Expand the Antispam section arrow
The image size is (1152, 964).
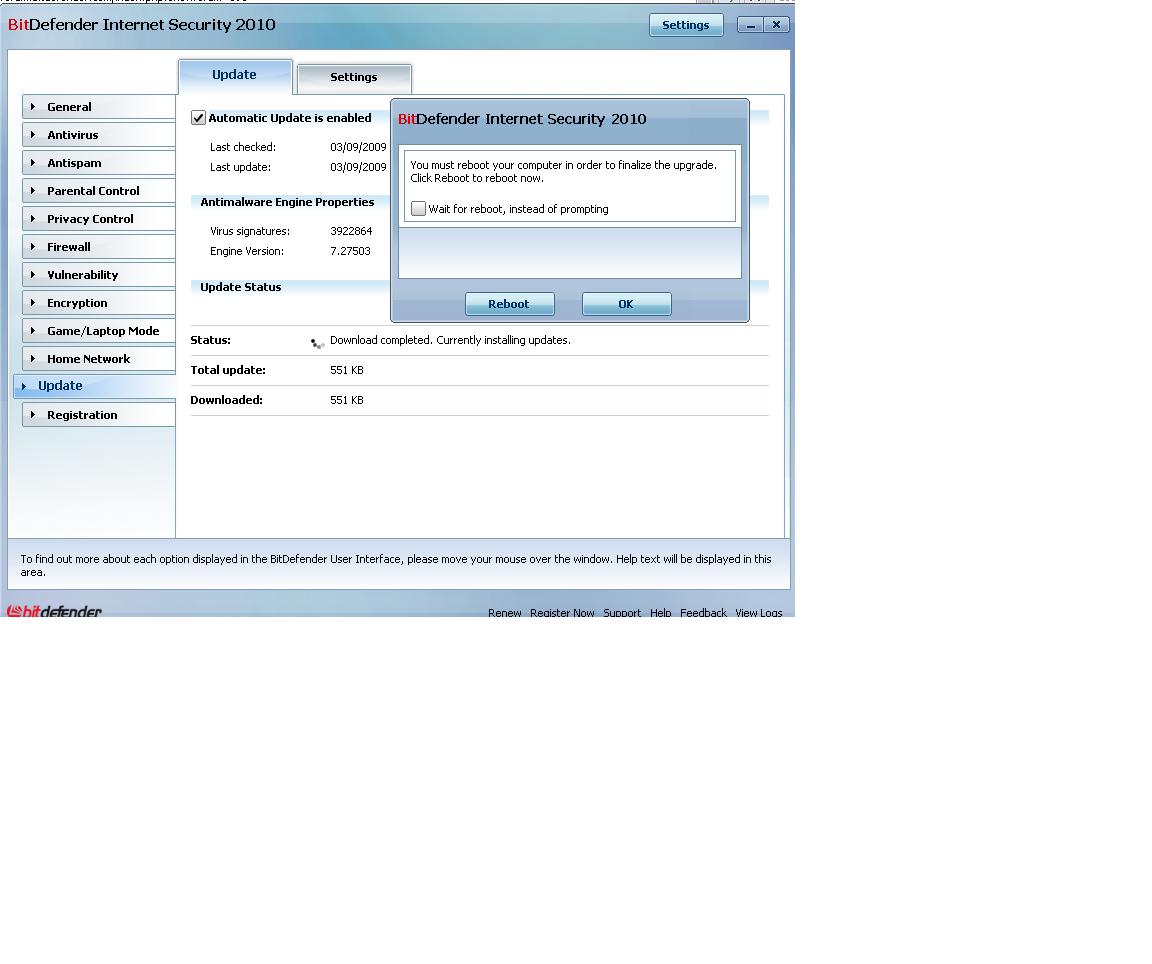tap(32, 162)
